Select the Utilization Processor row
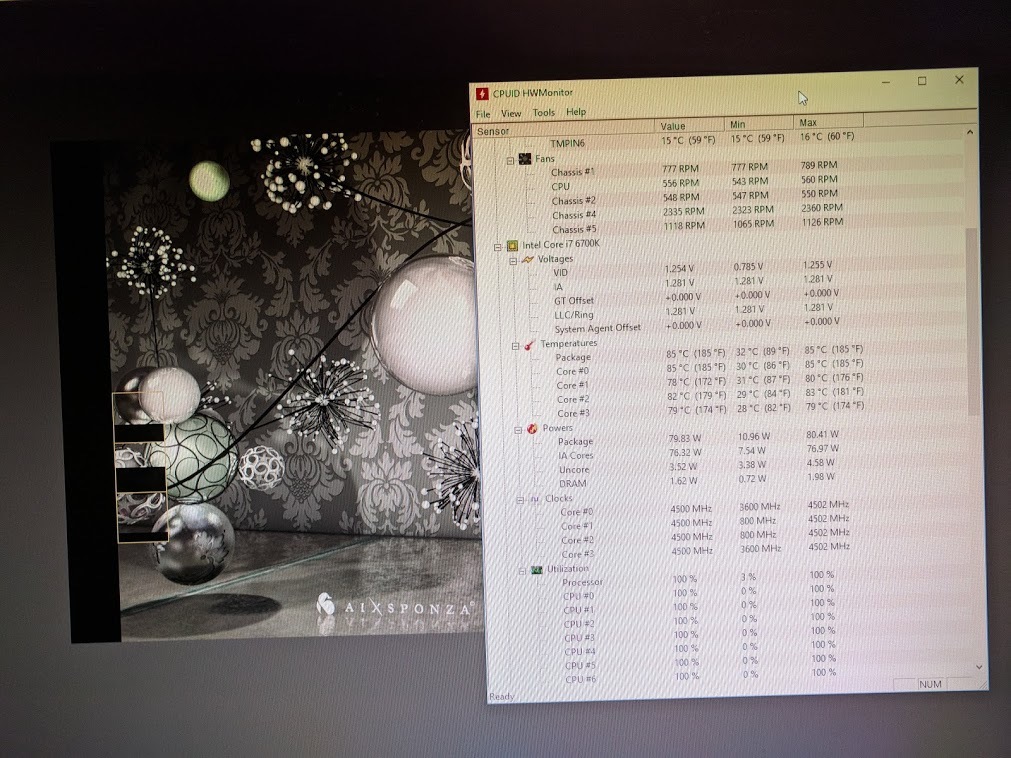 point(729,579)
